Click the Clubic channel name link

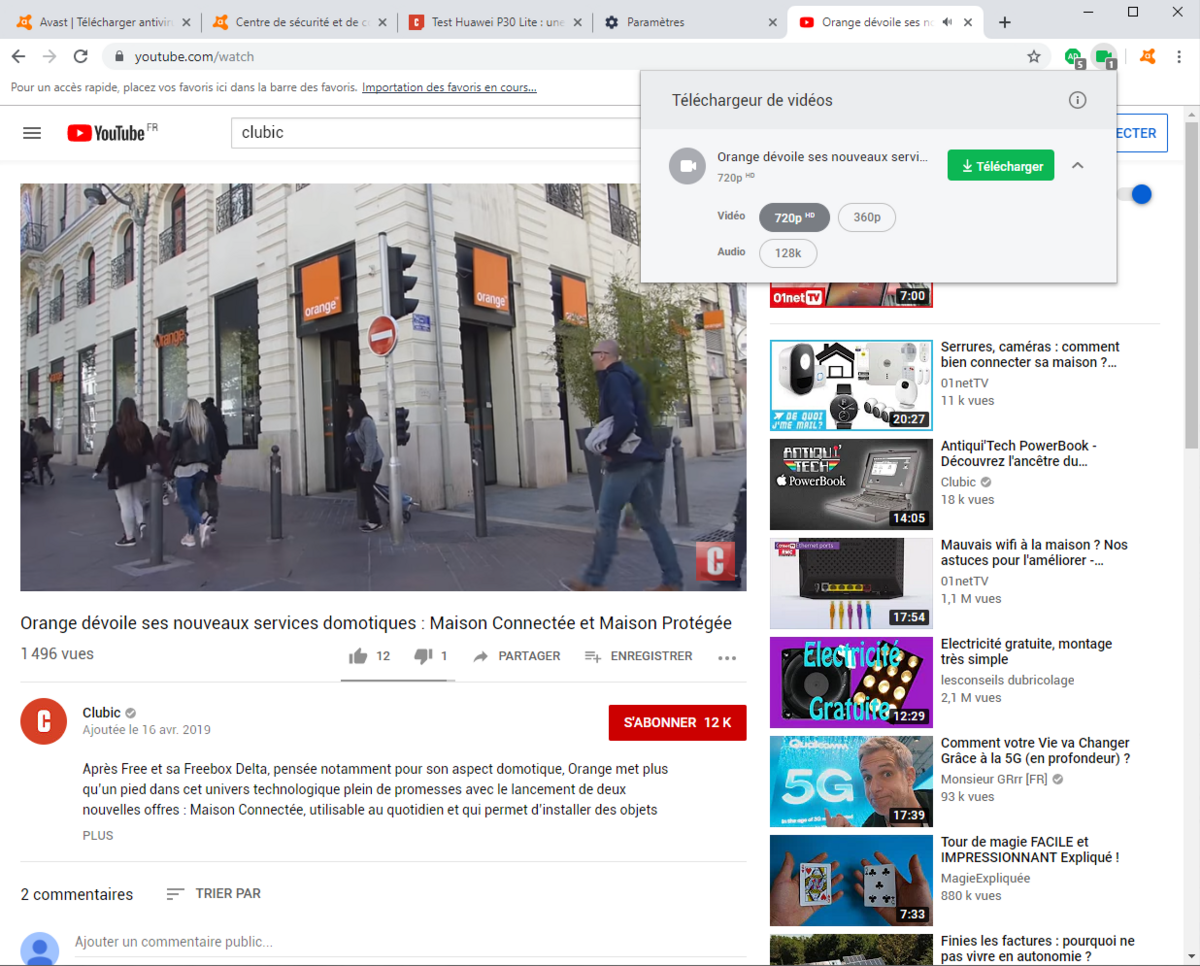(x=101, y=713)
